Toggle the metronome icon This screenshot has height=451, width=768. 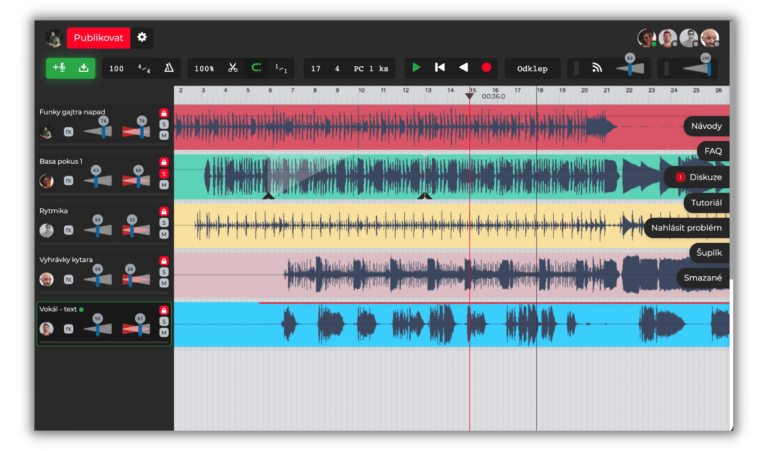pyautogui.click(x=169, y=68)
